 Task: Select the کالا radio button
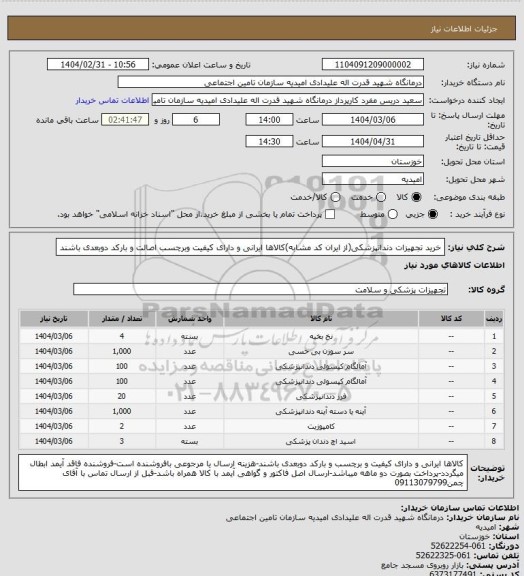coord(416,197)
